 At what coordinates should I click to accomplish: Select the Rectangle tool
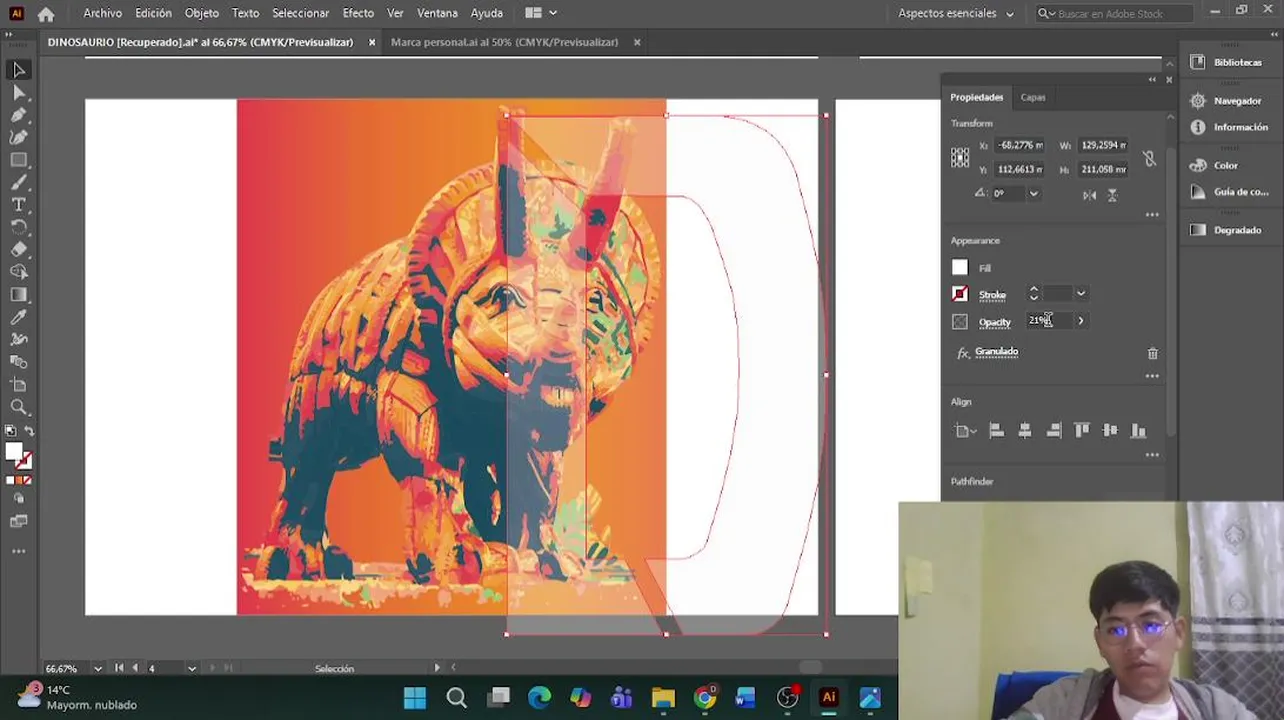tap(18, 160)
